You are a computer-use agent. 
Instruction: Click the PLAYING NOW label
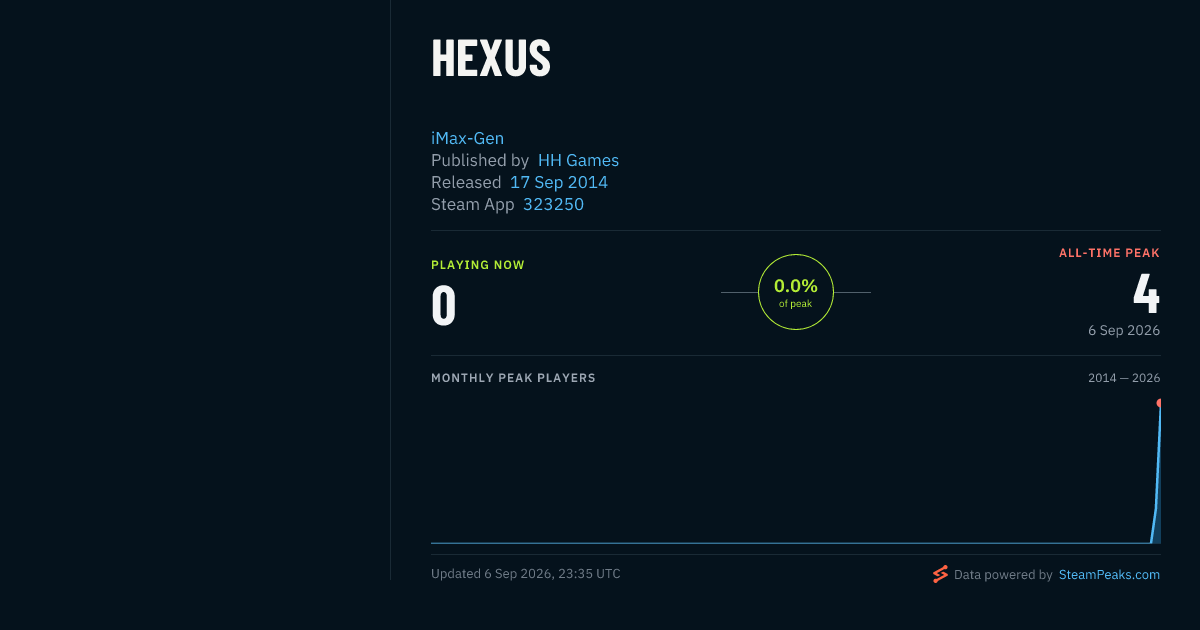(x=478, y=265)
